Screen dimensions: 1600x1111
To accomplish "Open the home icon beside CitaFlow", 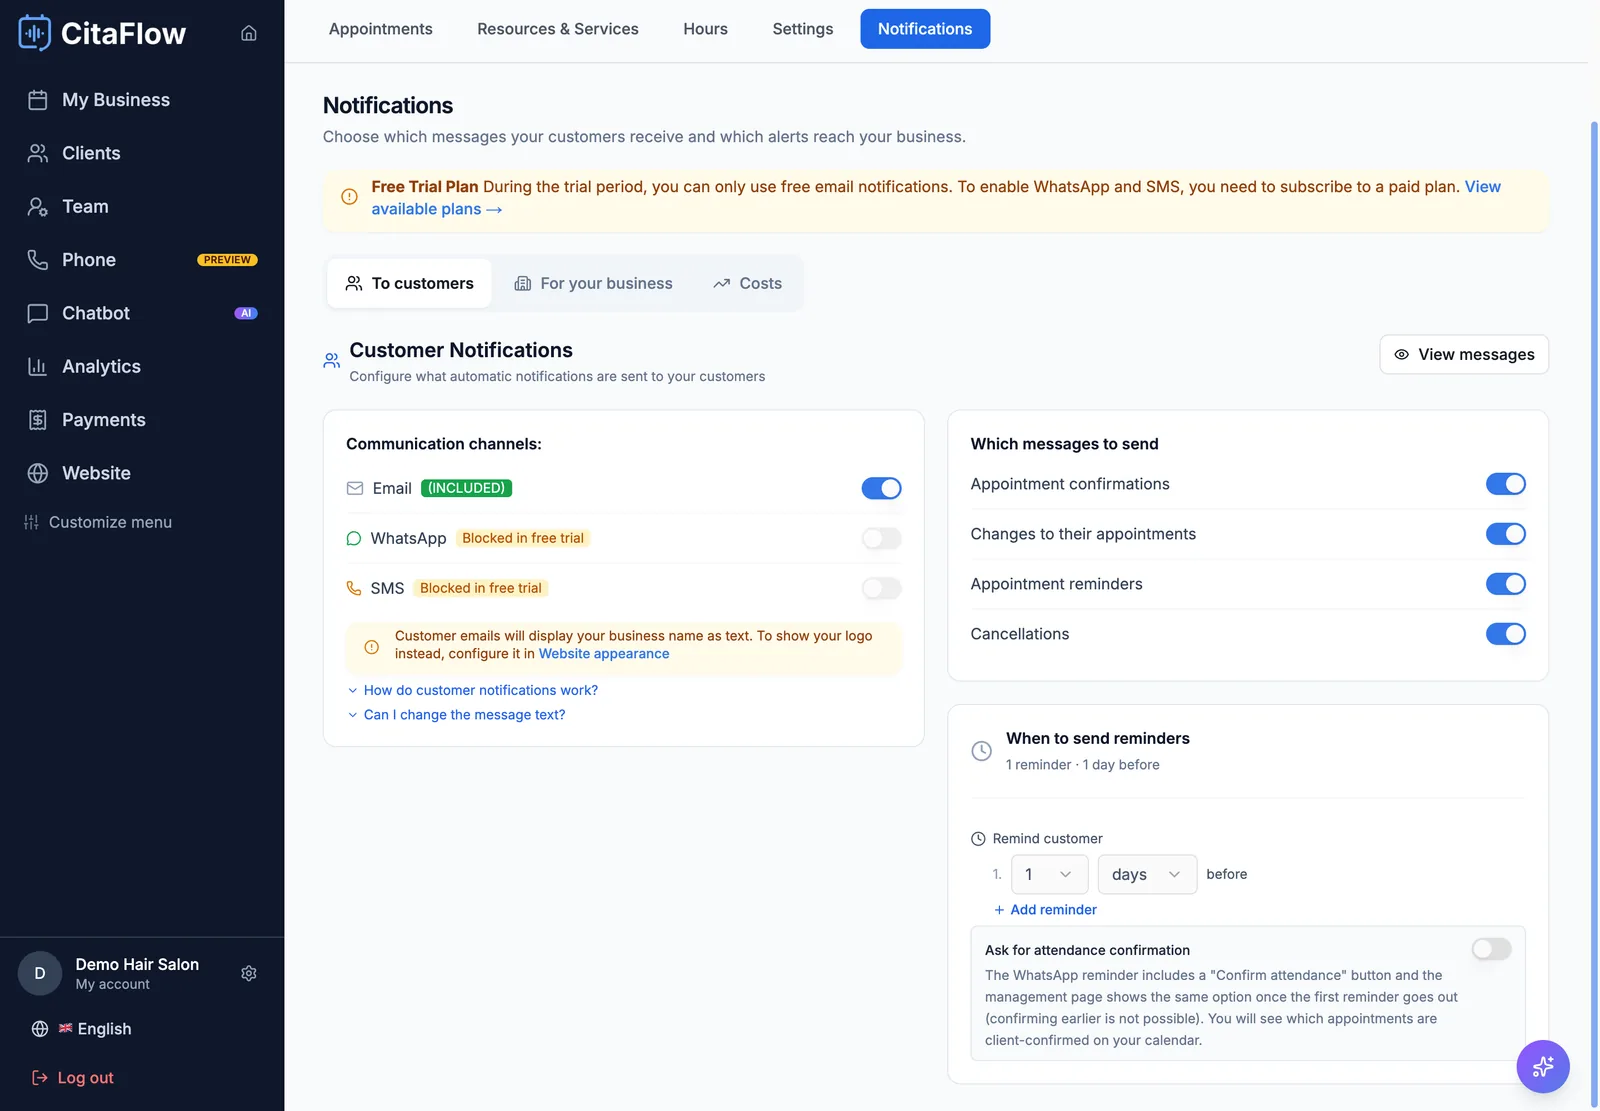I will click(x=249, y=33).
